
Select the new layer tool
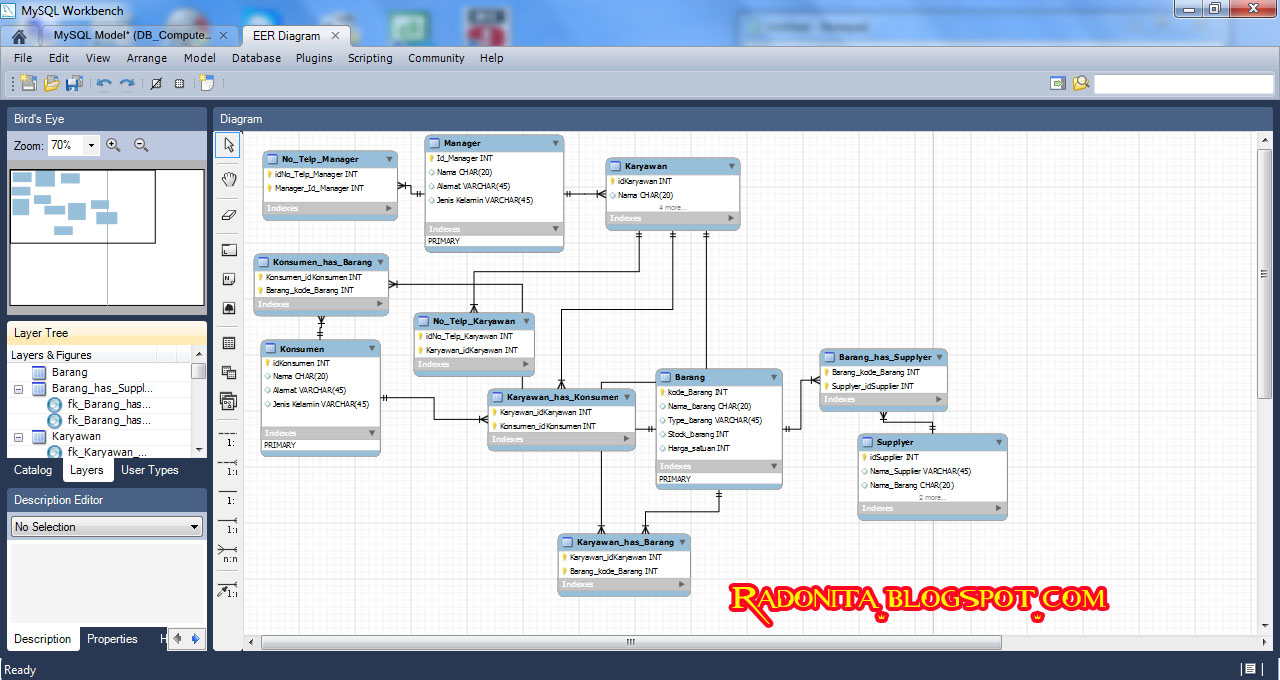229,250
